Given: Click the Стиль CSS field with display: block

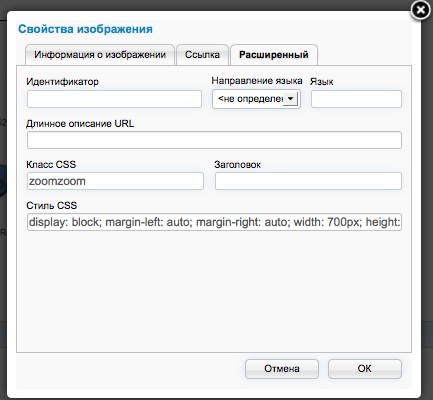Looking at the screenshot, I should pyautogui.click(x=214, y=222).
